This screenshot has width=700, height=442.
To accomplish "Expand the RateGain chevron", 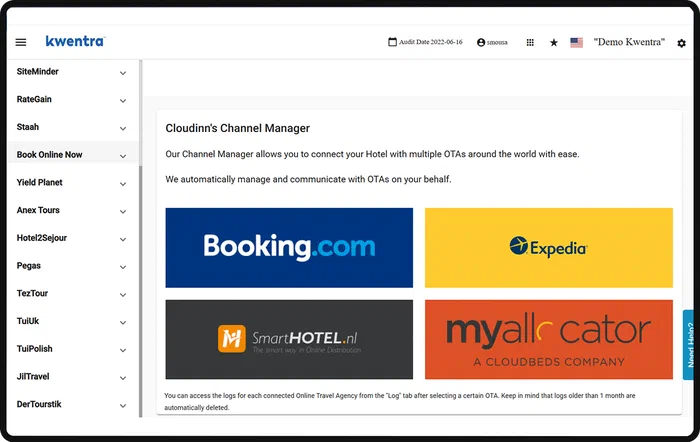I will pyautogui.click(x=123, y=100).
